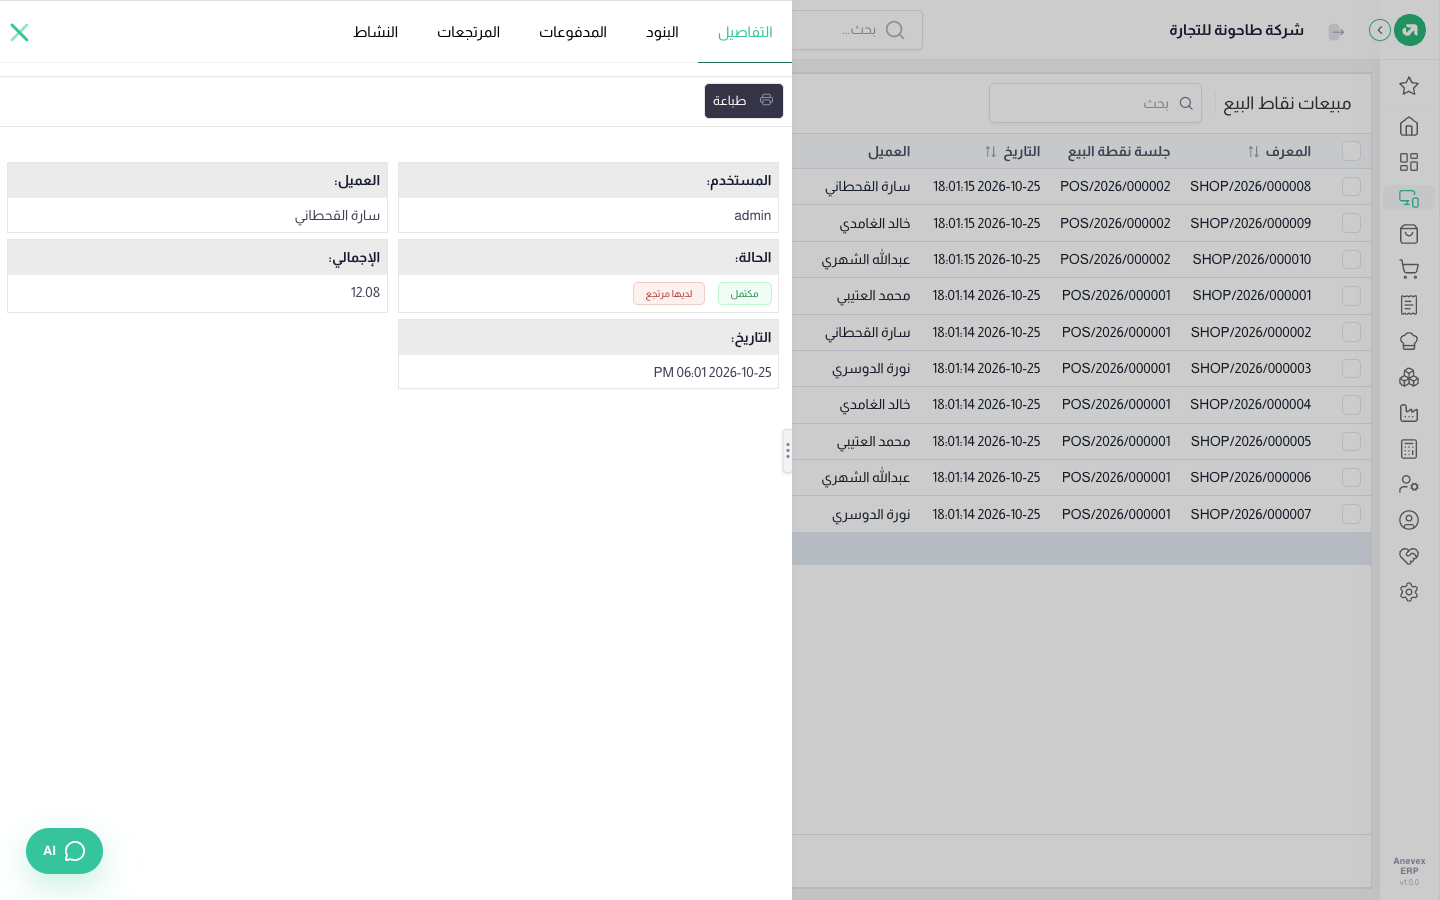Open the handshake heart icon in sidebar

click(1409, 556)
